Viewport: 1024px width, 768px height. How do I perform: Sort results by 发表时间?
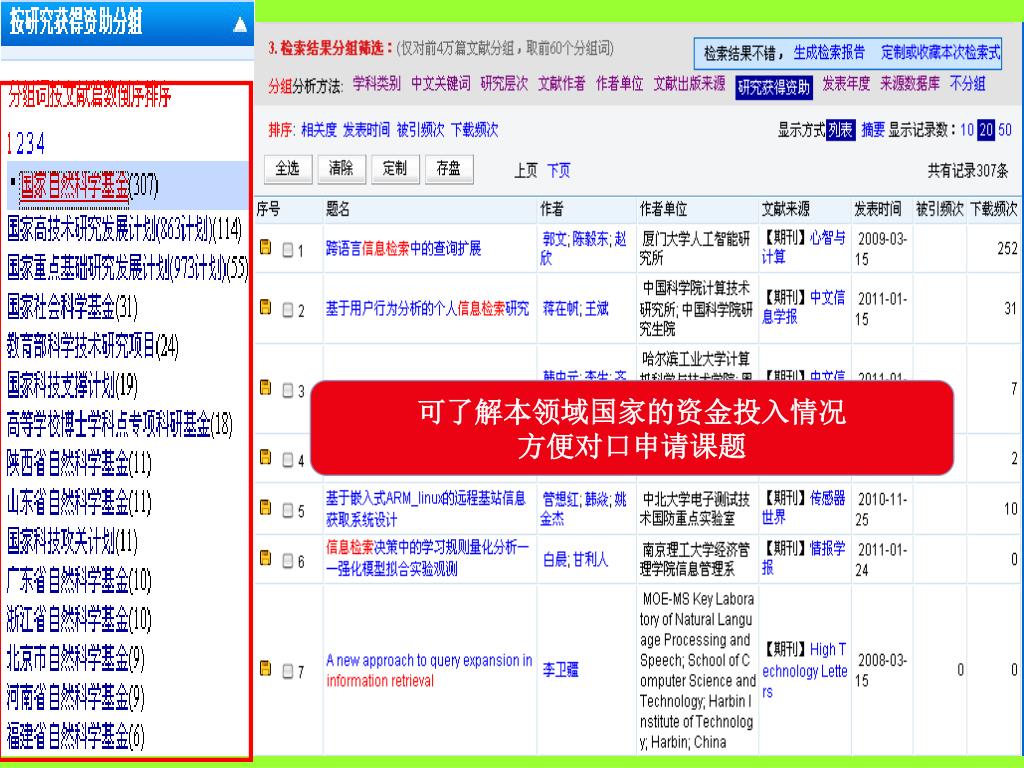[366, 130]
